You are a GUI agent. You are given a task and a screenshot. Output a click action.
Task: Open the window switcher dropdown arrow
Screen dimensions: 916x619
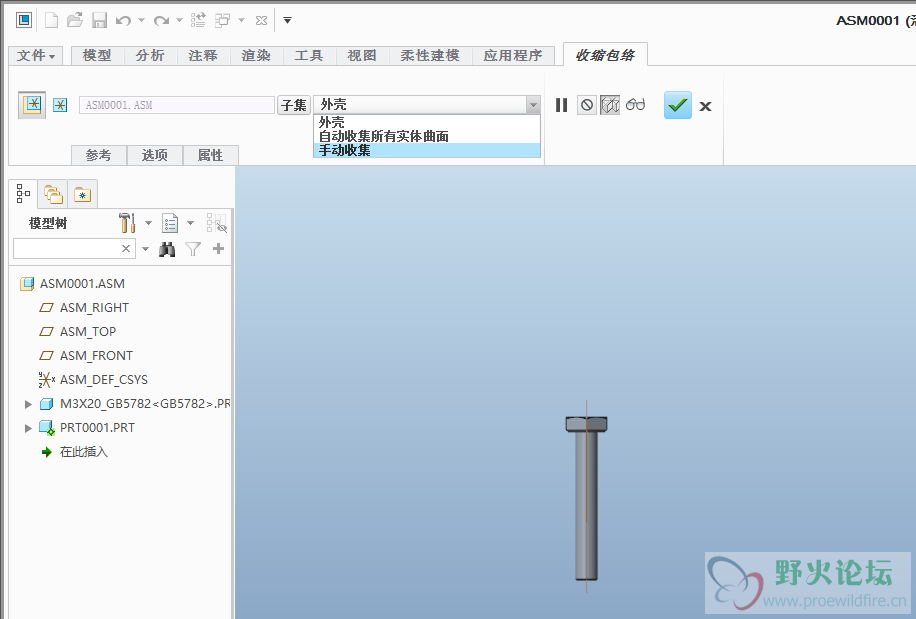coord(241,20)
